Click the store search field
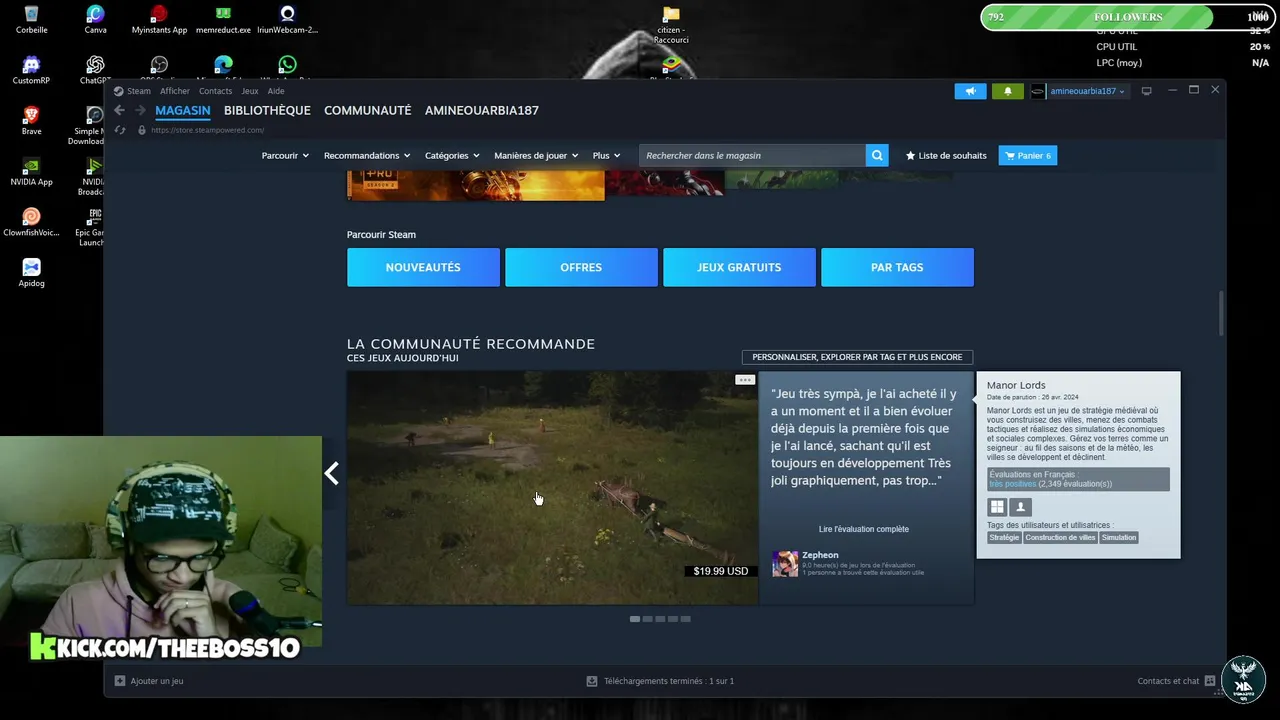Screen dimensions: 1280x720 (x=752, y=155)
